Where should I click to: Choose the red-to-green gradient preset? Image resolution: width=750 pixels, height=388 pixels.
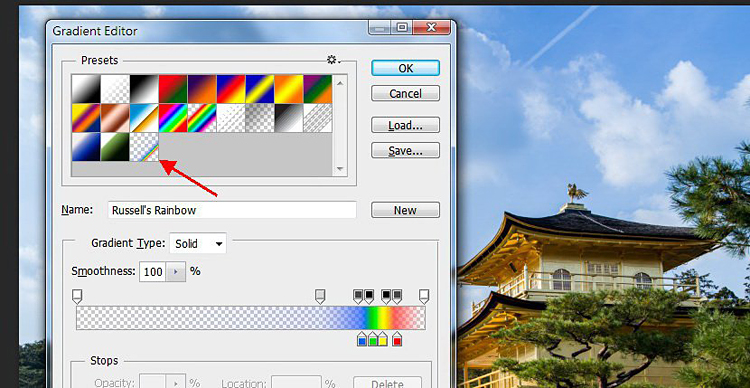coord(173,89)
